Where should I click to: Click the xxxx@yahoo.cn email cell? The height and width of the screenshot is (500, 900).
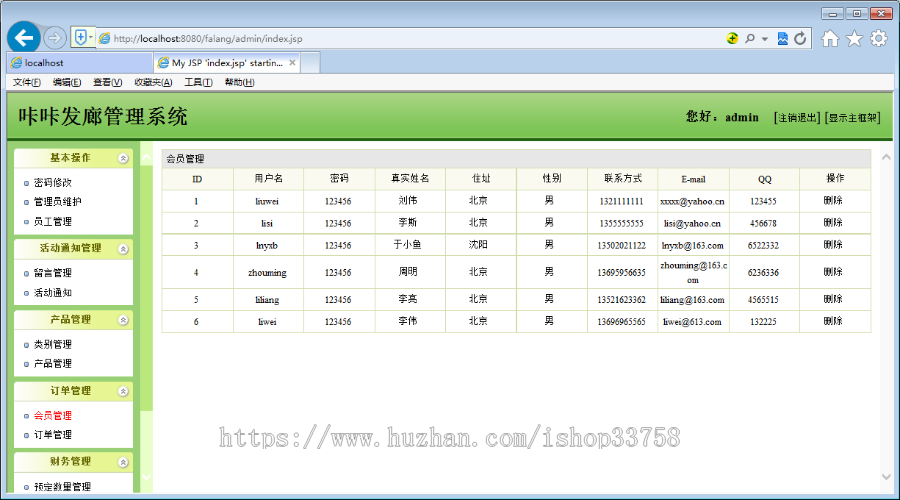click(692, 201)
